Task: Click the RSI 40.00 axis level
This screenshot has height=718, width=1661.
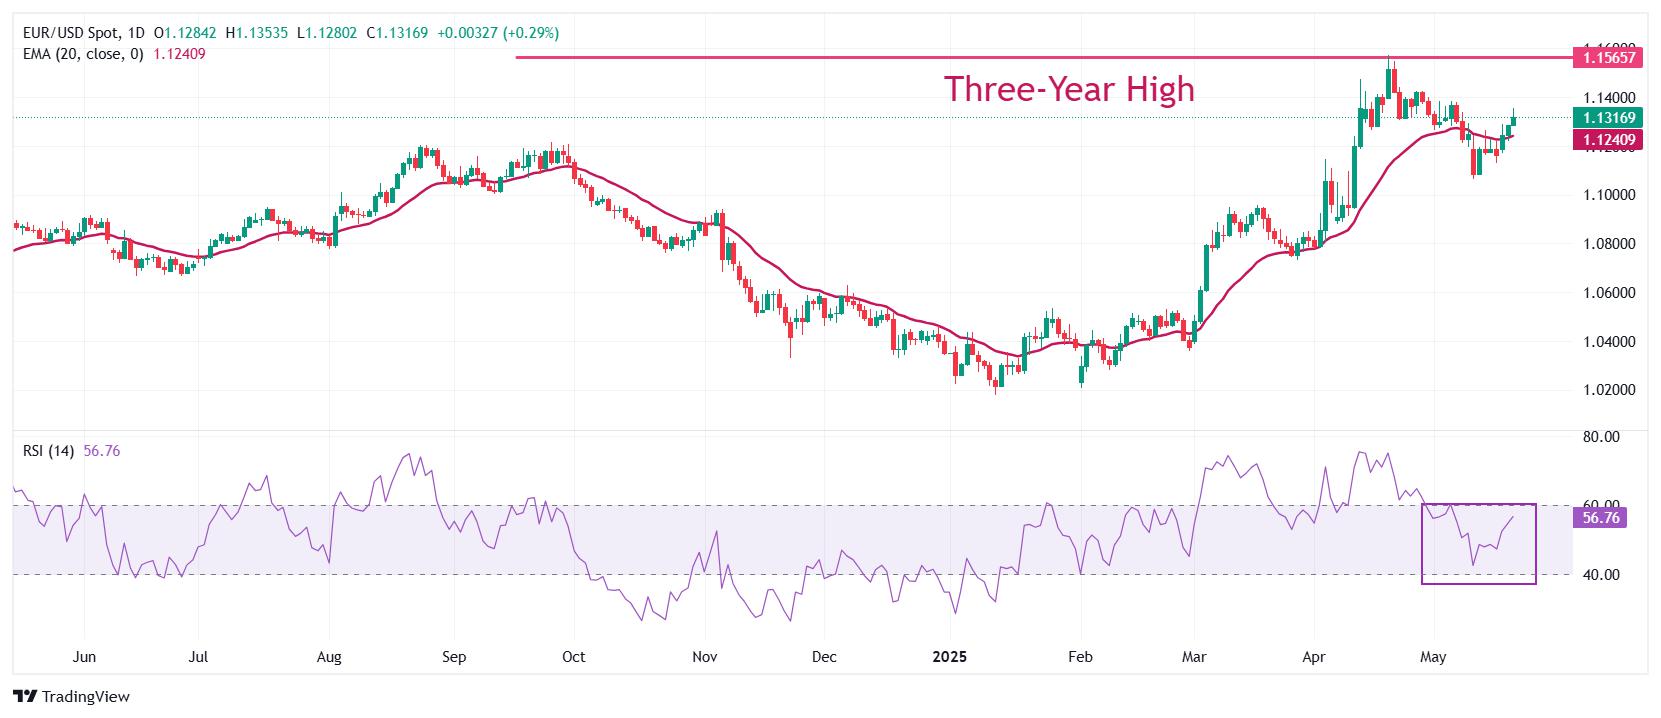Action: click(x=1601, y=575)
